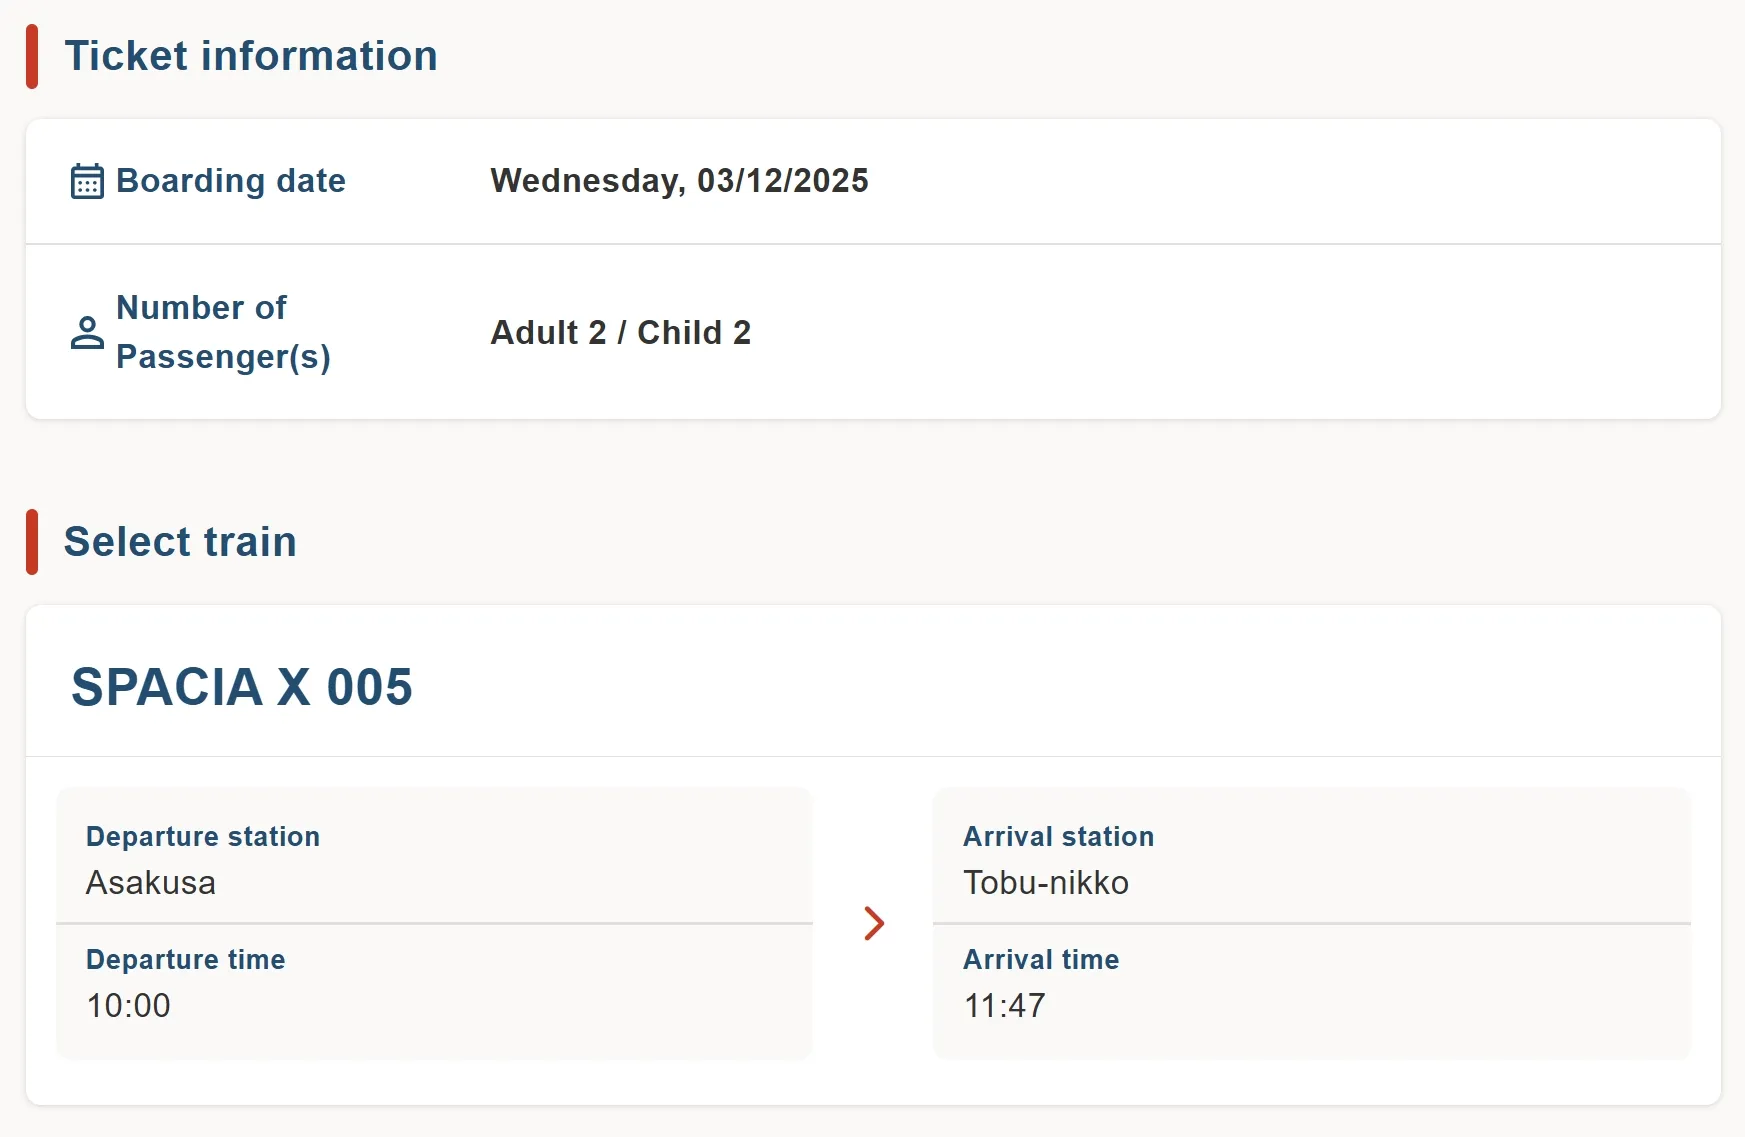Click the arrival time 11:47
Viewport: 1745px width, 1137px height.
[1005, 1006]
